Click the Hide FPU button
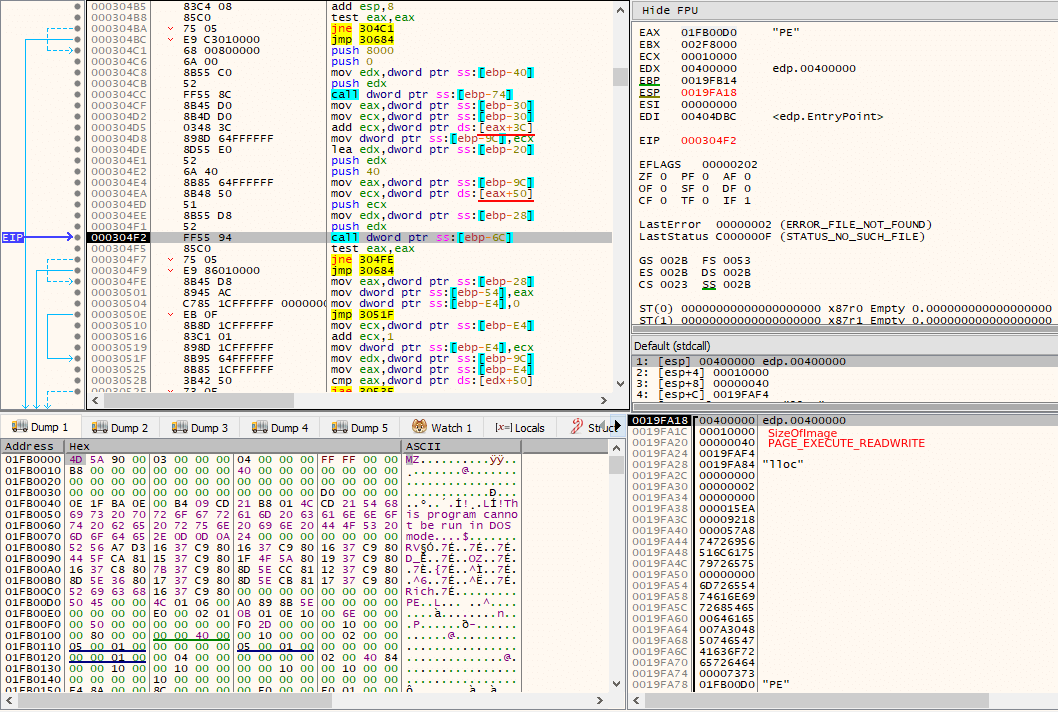The width and height of the screenshot is (1058, 712). coord(669,10)
